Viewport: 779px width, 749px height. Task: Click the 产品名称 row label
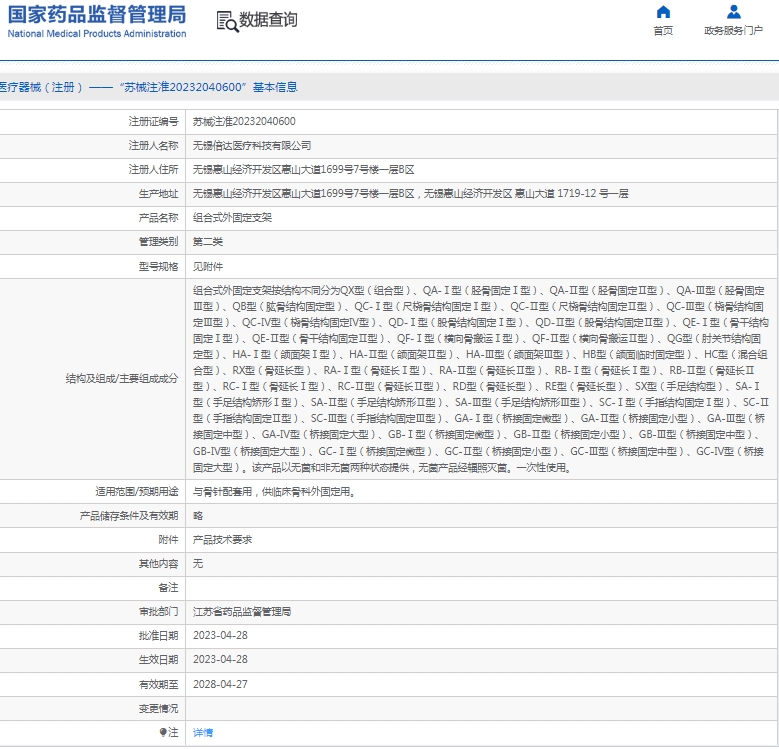coord(158,218)
